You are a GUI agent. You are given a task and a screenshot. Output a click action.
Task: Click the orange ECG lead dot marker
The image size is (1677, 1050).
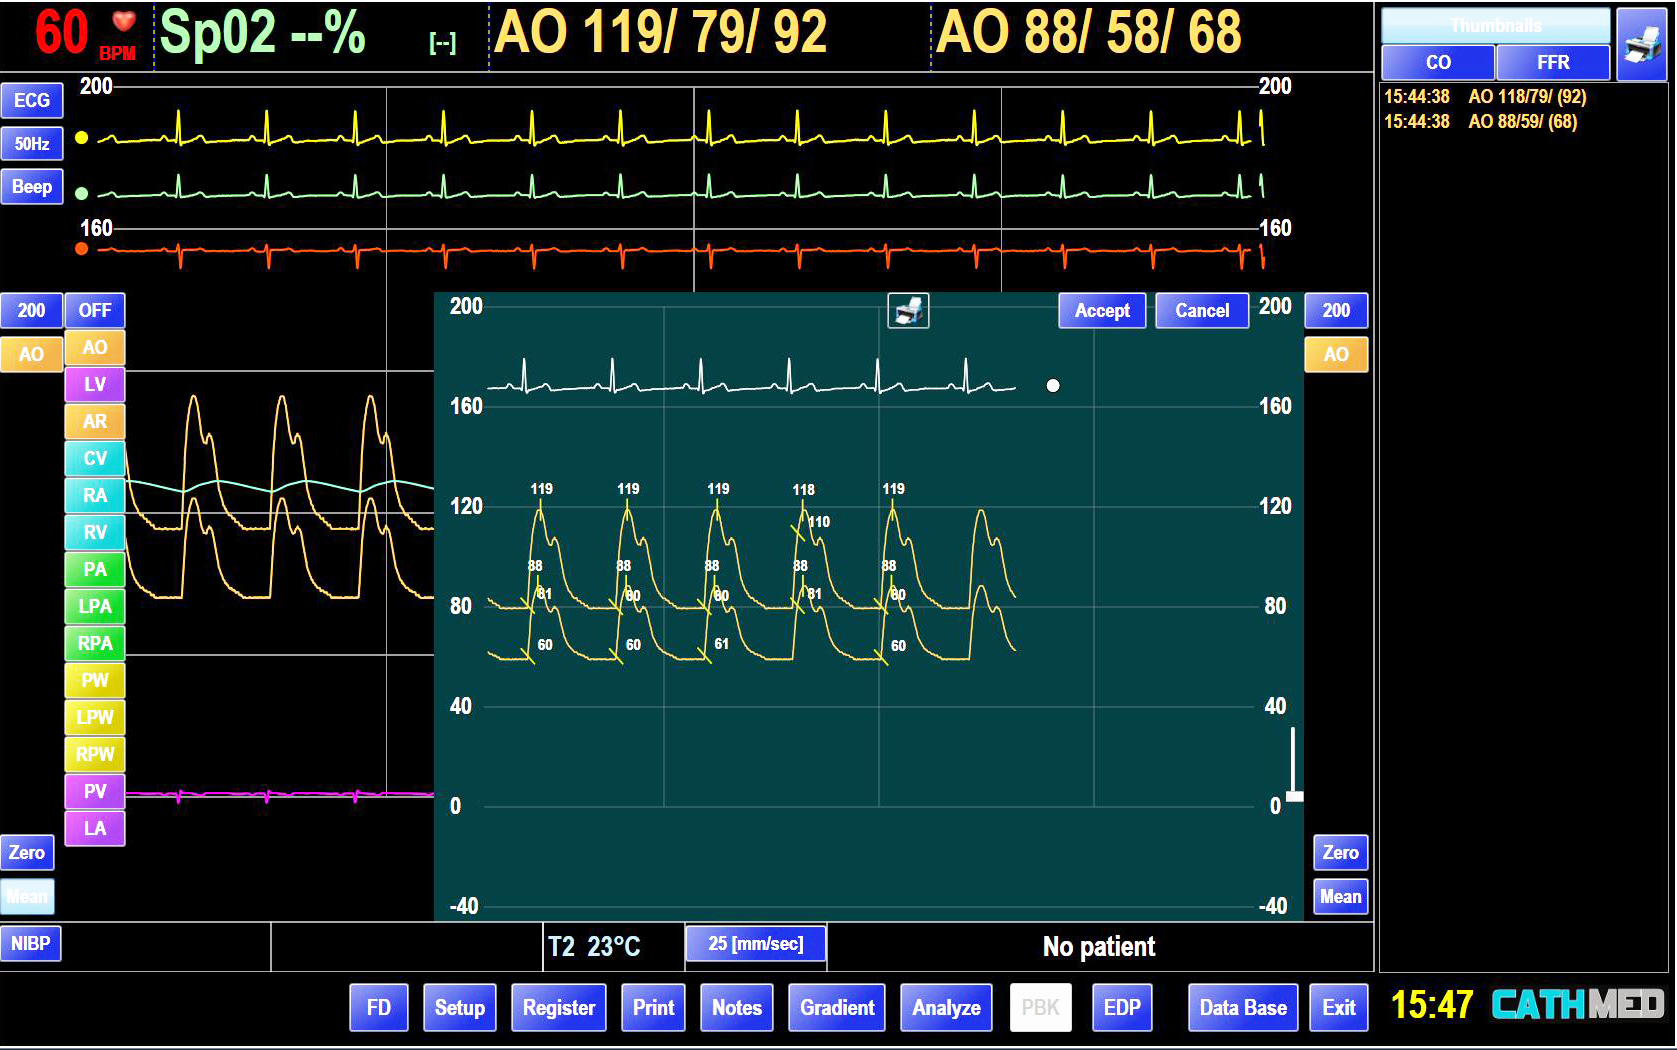point(82,249)
